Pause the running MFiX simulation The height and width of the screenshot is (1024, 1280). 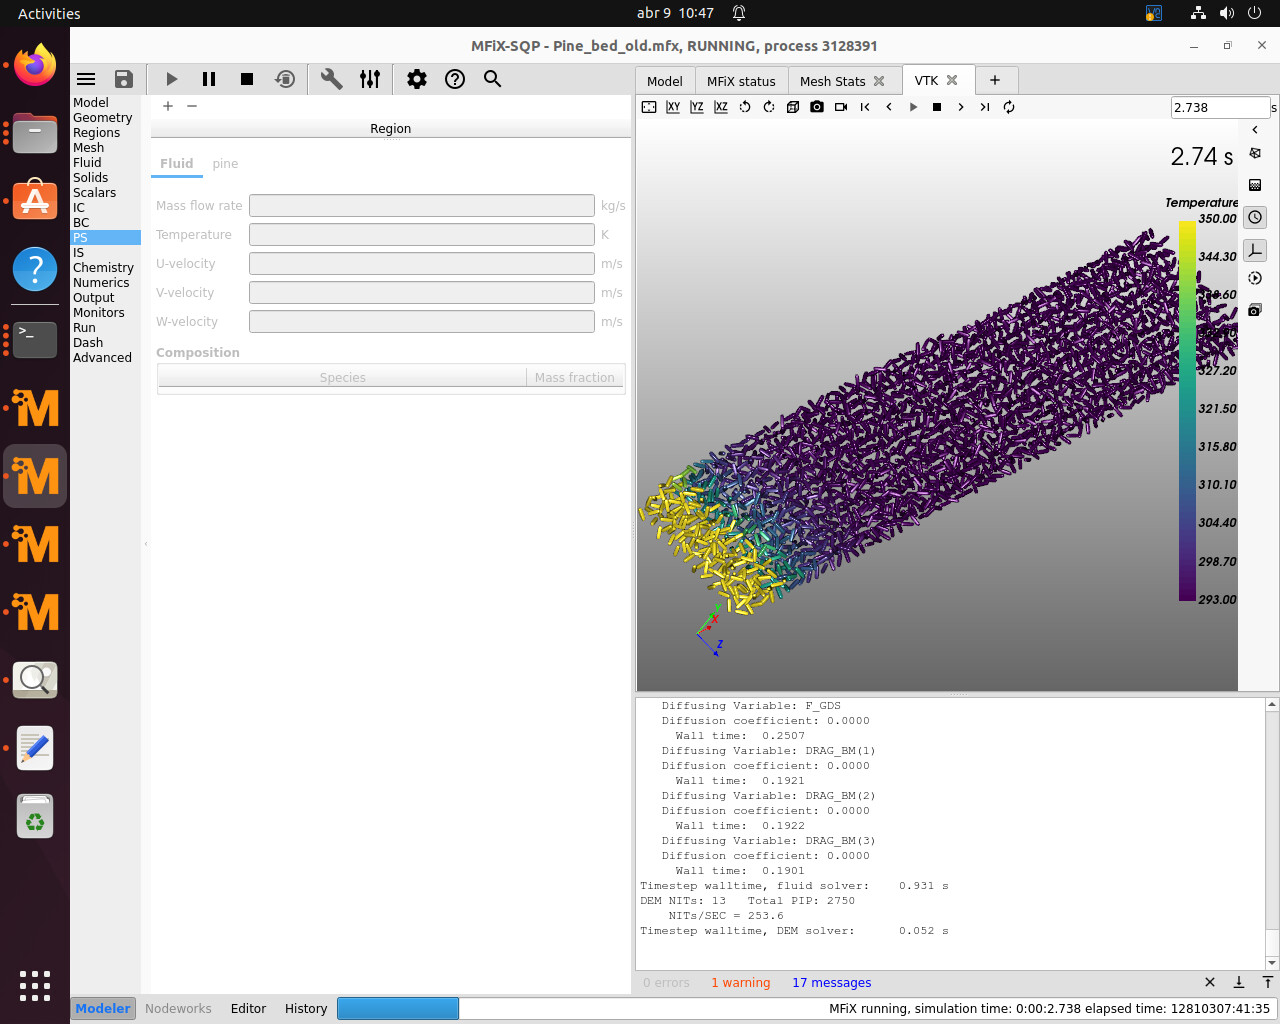(x=209, y=79)
